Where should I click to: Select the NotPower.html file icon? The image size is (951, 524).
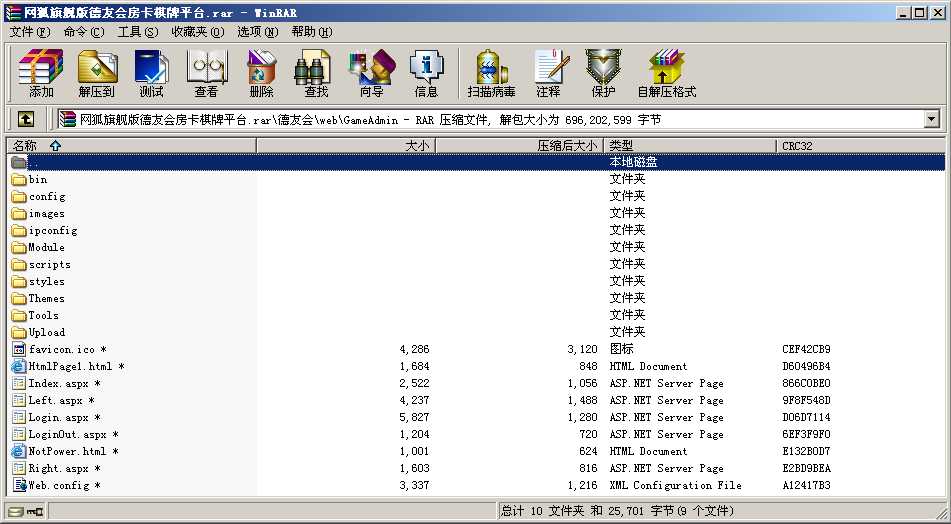click(x=19, y=451)
